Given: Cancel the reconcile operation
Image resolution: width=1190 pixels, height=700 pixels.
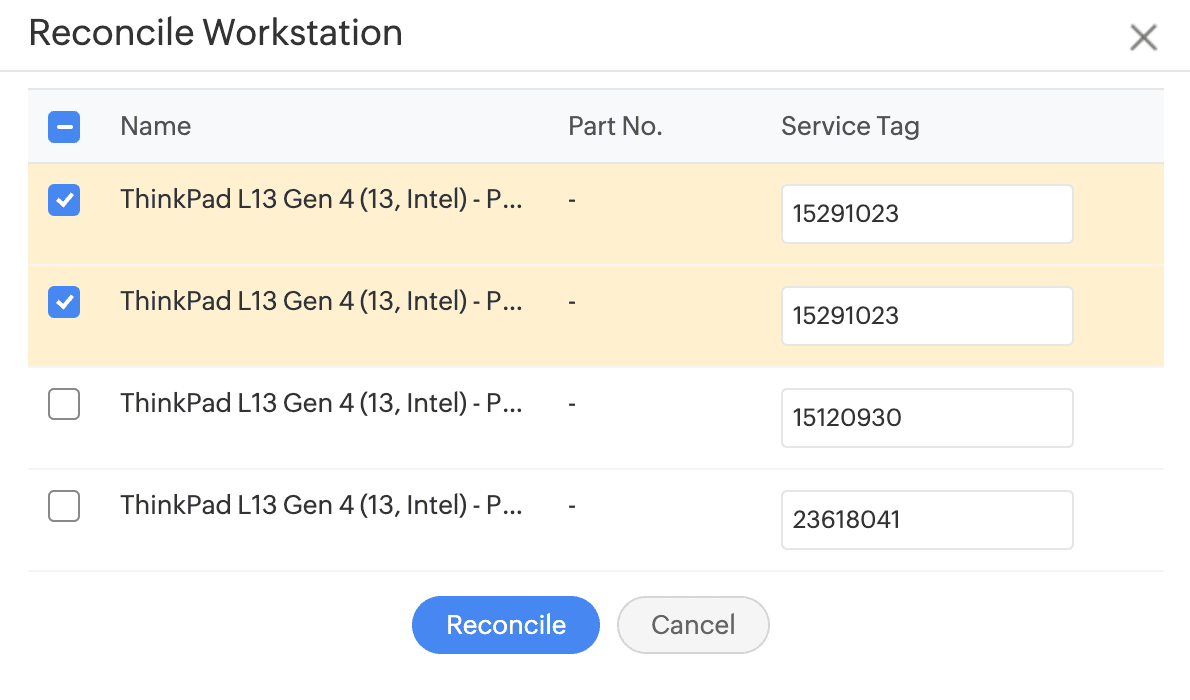Looking at the screenshot, I should click(693, 625).
